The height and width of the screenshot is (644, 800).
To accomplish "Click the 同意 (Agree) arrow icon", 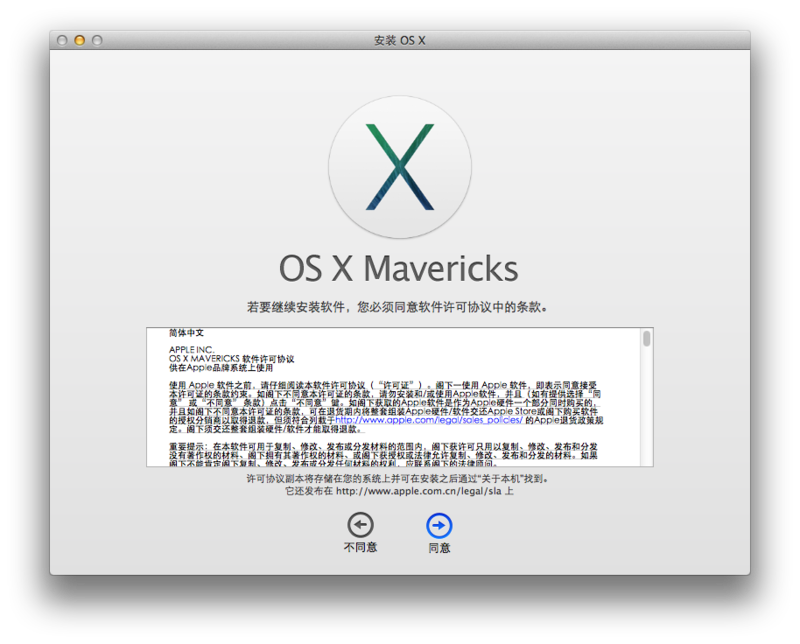I will [439, 525].
